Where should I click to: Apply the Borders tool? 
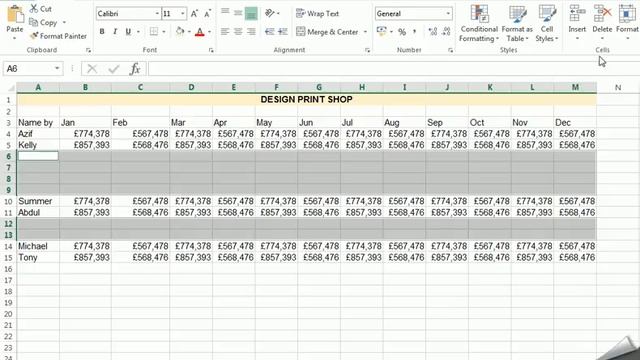153,31
